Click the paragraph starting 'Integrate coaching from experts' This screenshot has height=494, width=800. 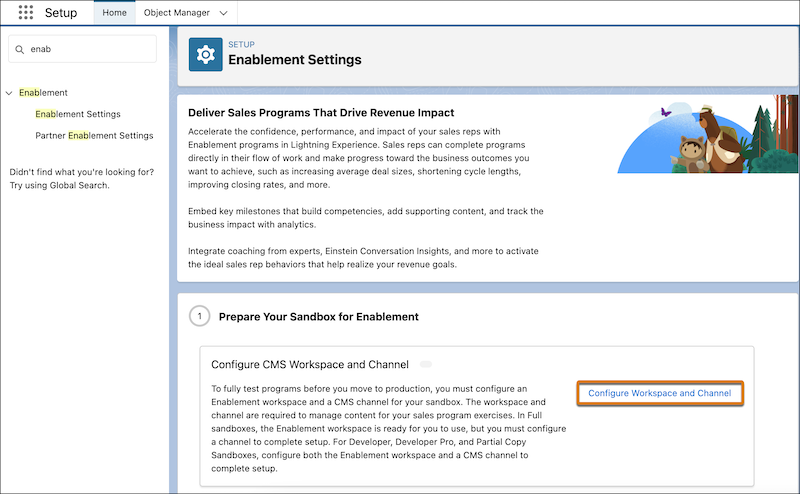[x=363, y=258]
